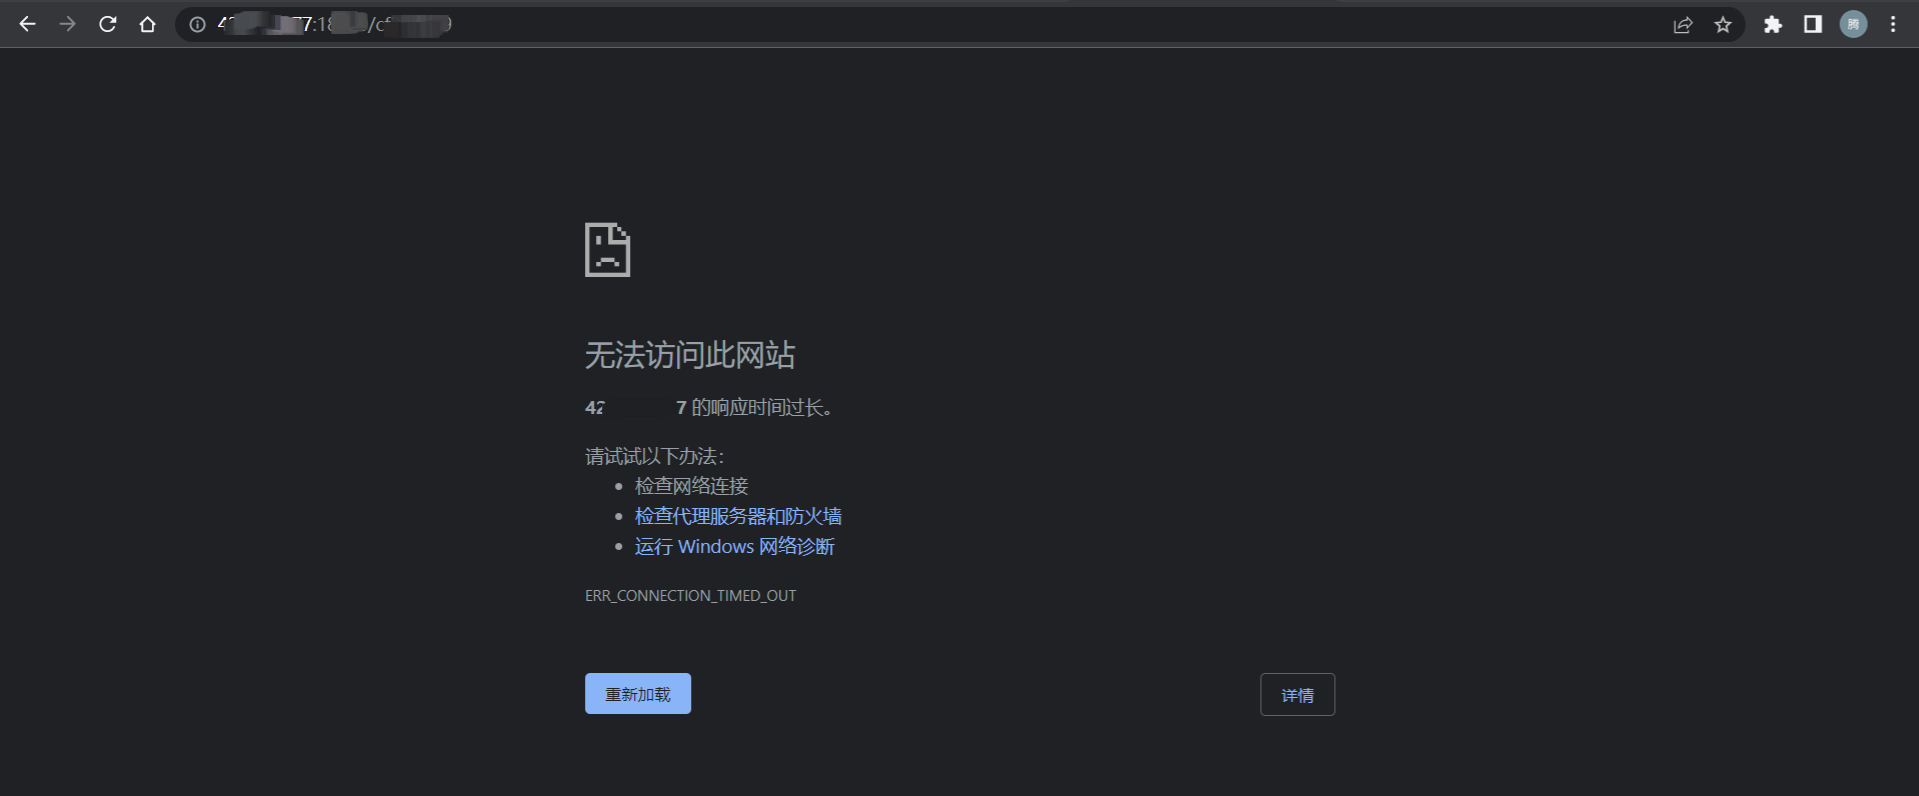The height and width of the screenshot is (796, 1919).
Task: Click the 无法访问此网站 heading
Action: (690, 355)
